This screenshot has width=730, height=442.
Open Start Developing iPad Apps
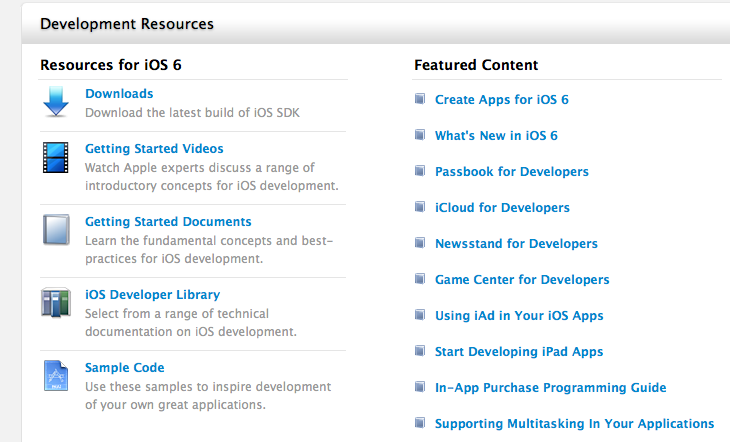pyautogui.click(x=519, y=352)
